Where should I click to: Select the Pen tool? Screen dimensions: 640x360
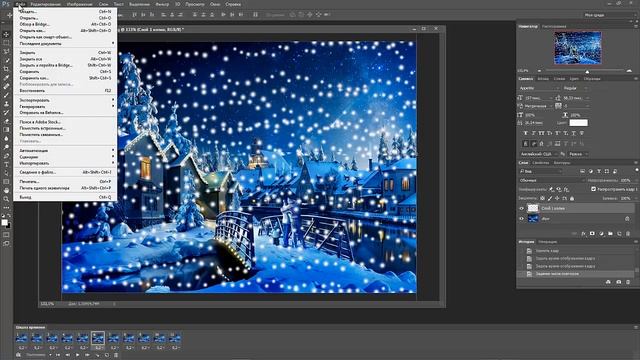(x=6, y=156)
